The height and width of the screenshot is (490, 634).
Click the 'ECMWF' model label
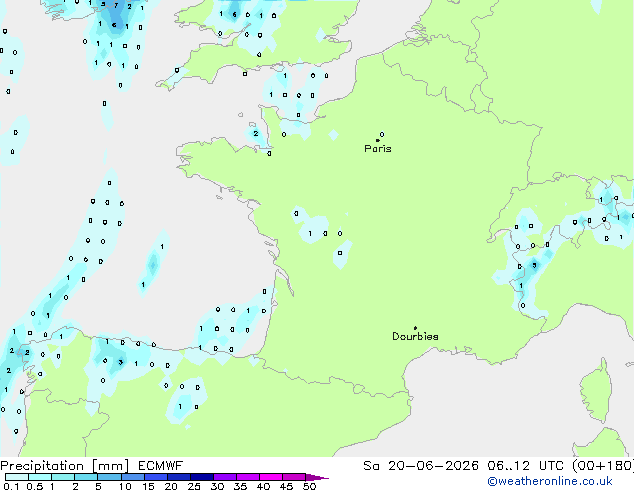click(x=161, y=466)
